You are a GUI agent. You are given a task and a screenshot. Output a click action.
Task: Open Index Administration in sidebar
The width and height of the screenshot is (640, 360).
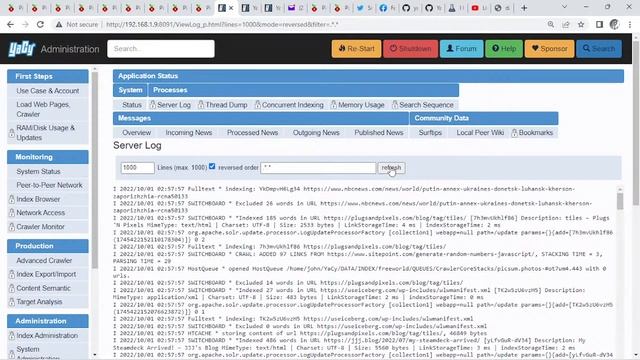47,336
